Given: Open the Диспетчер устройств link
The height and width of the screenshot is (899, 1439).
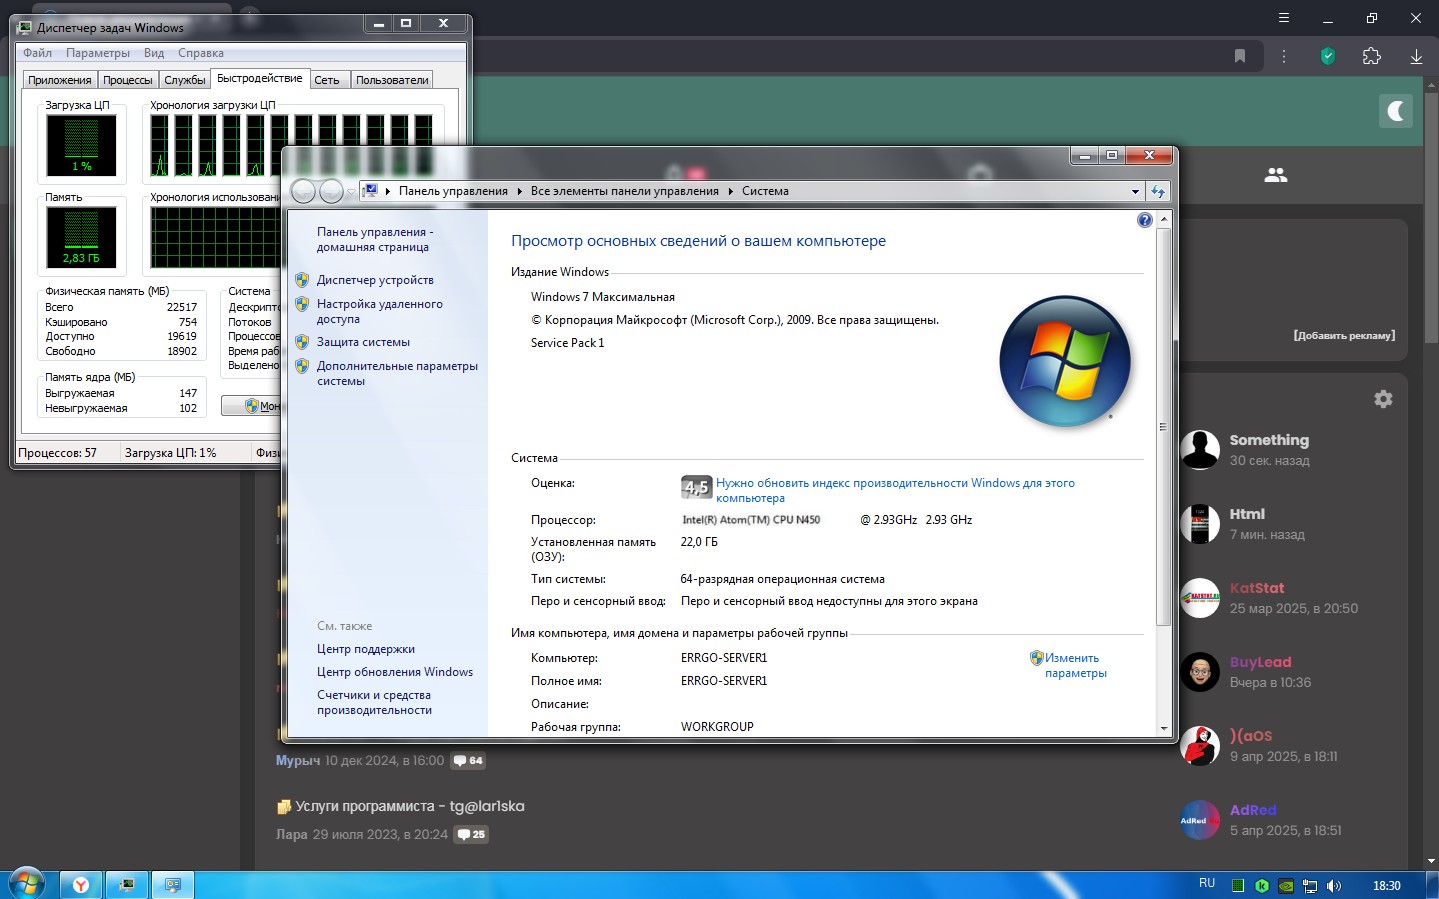Looking at the screenshot, I should 375,280.
